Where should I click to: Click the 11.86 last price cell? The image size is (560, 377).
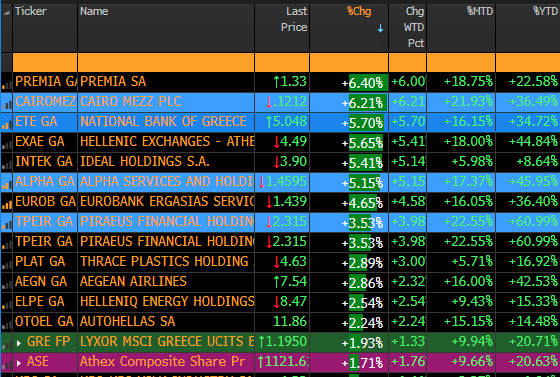[282, 322]
